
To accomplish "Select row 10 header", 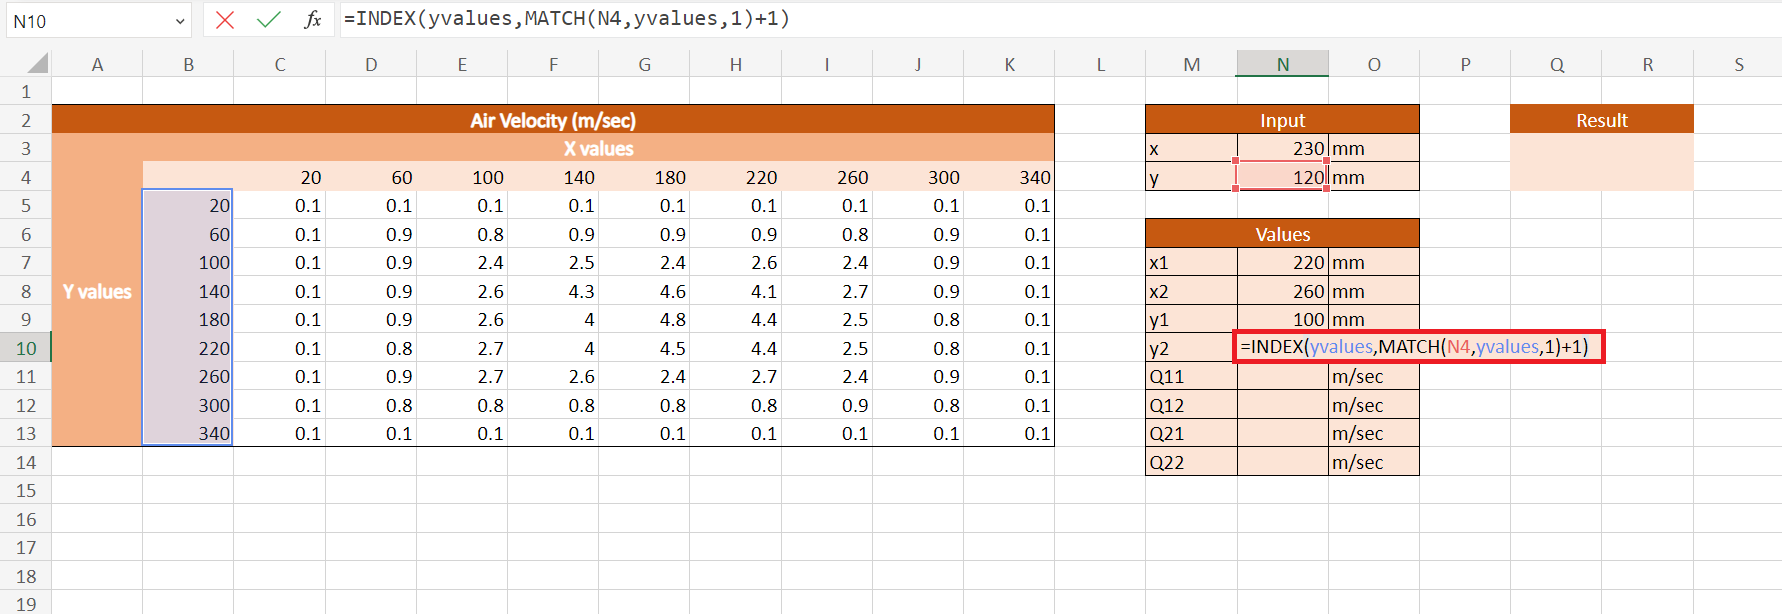I will (26, 348).
